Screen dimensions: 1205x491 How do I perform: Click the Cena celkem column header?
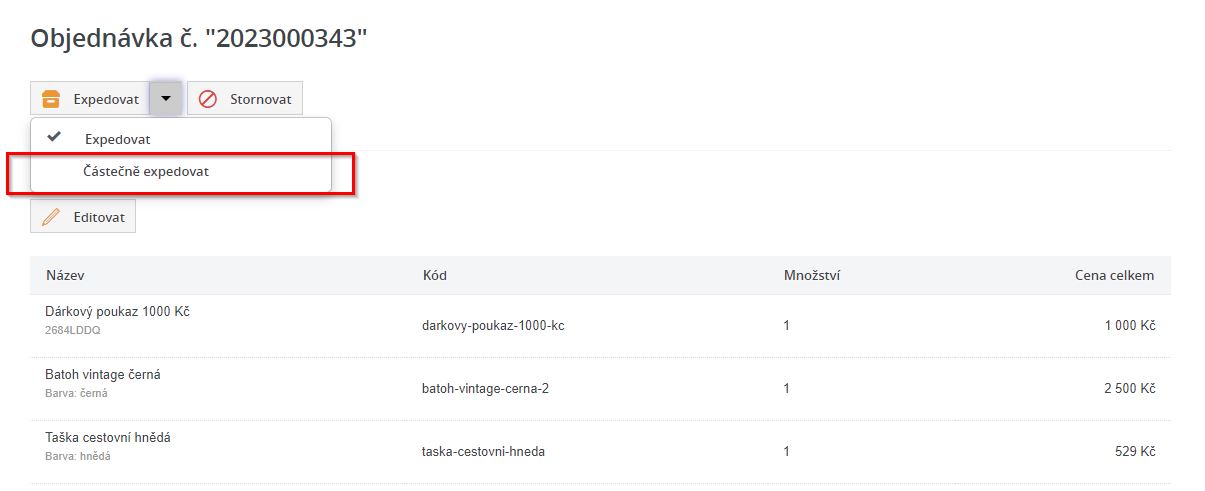(x=1114, y=275)
